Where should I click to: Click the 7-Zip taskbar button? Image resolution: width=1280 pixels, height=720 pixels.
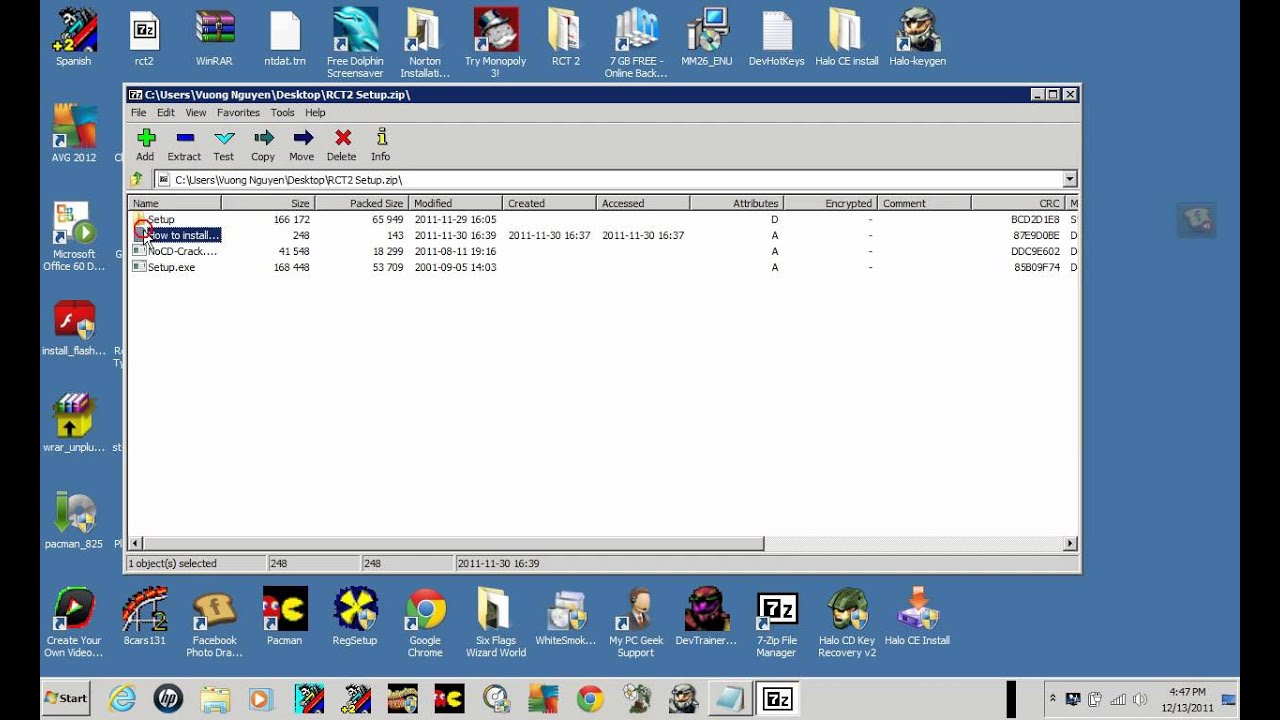pyautogui.click(x=777, y=698)
